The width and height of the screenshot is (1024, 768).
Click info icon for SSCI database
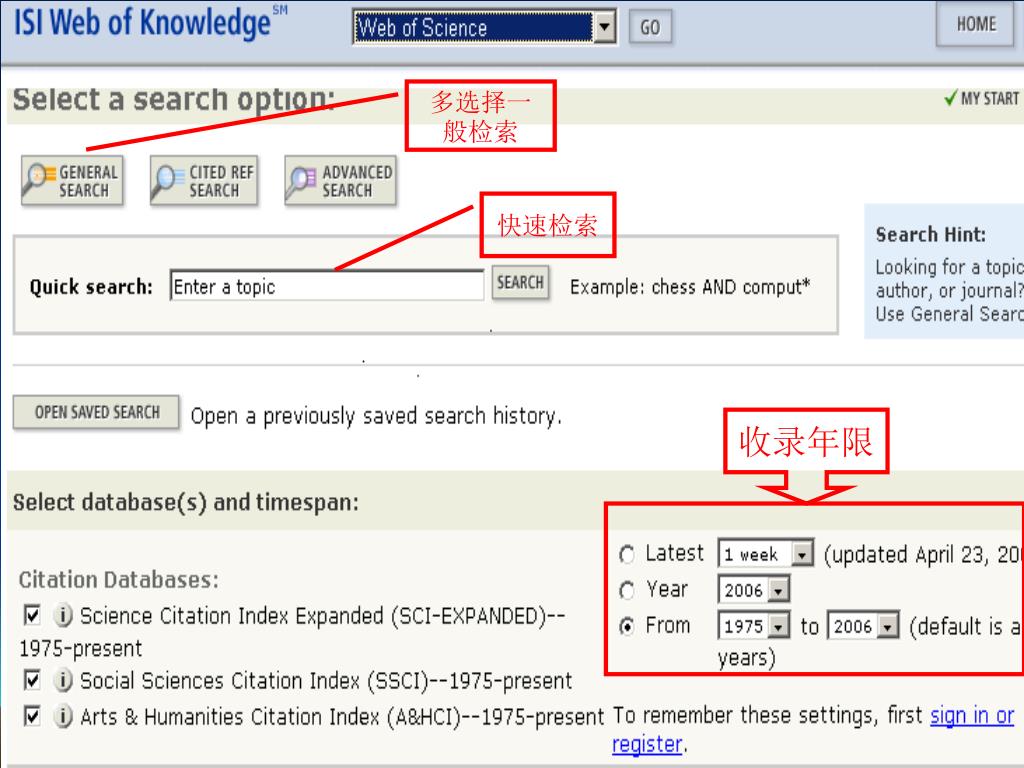pos(63,680)
